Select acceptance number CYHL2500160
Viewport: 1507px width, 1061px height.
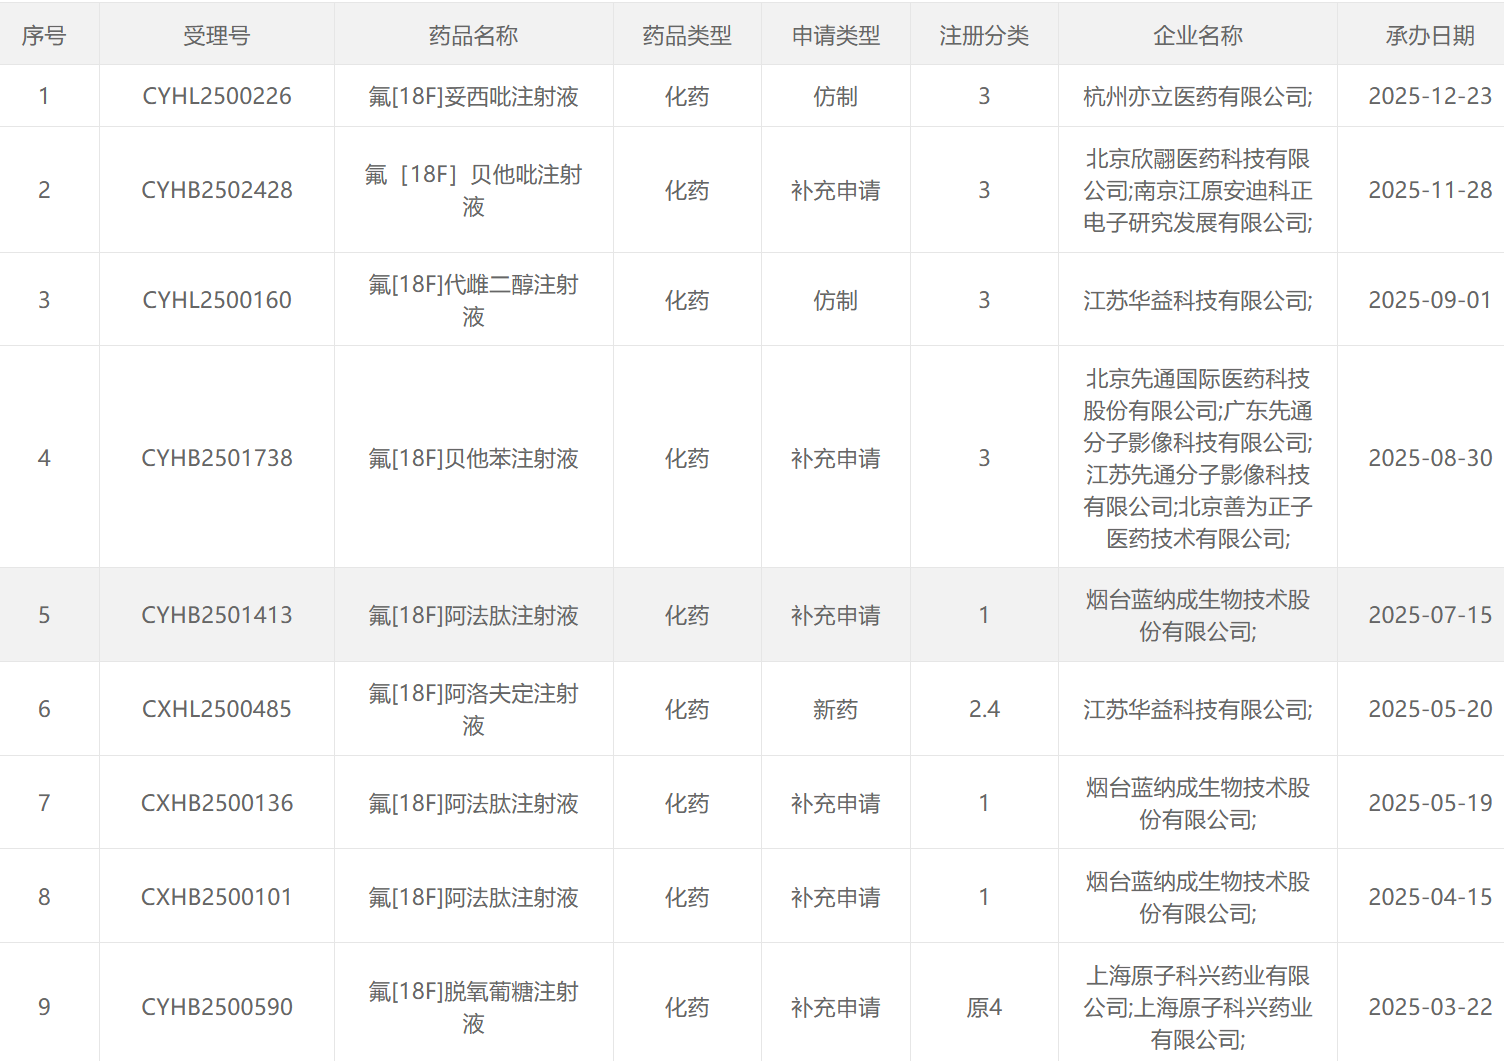pyautogui.click(x=217, y=300)
